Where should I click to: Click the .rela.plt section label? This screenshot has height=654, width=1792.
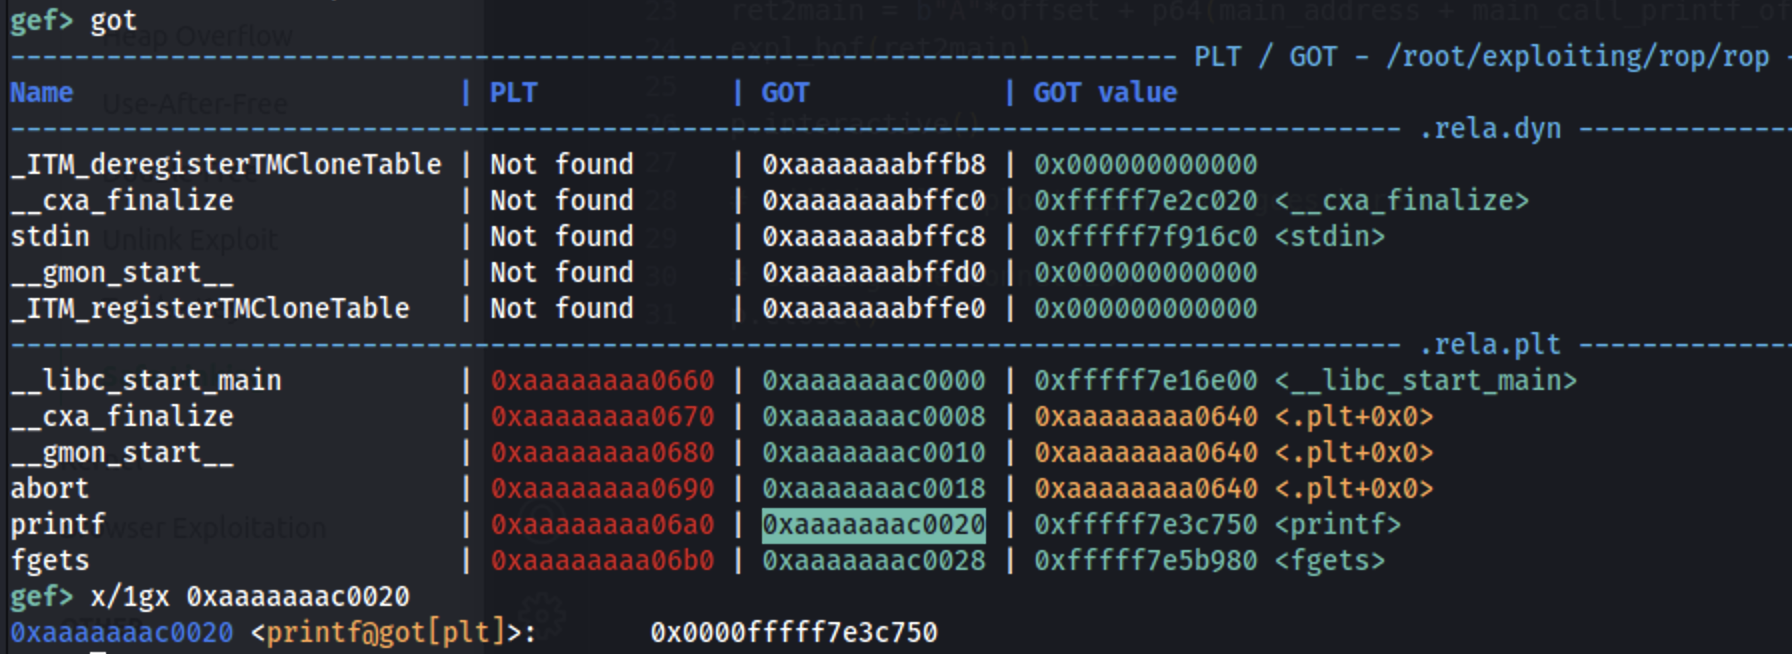(x=1490, y=345)
